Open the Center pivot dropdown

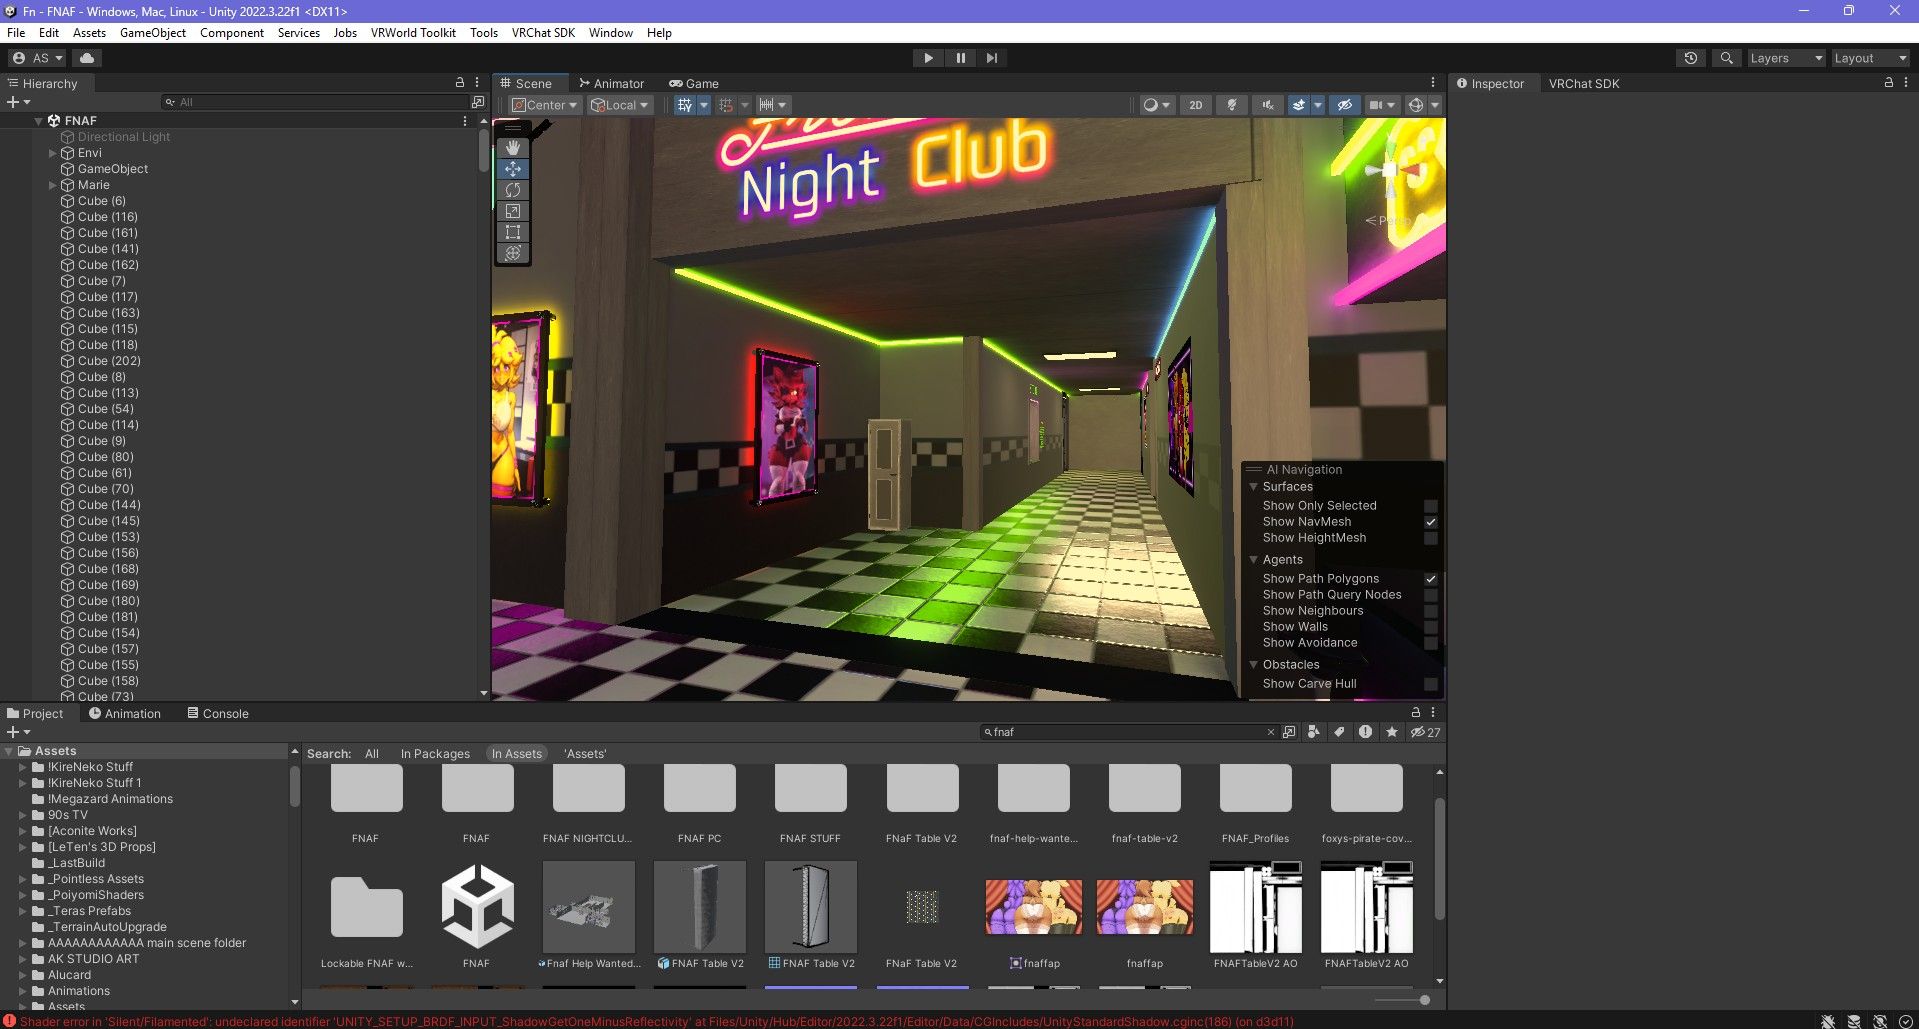(x=545, y=105)
